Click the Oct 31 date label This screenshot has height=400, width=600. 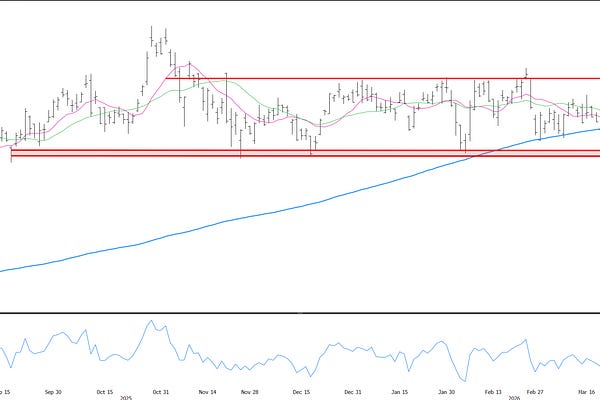pyautogui.click(x=161, y=392)
